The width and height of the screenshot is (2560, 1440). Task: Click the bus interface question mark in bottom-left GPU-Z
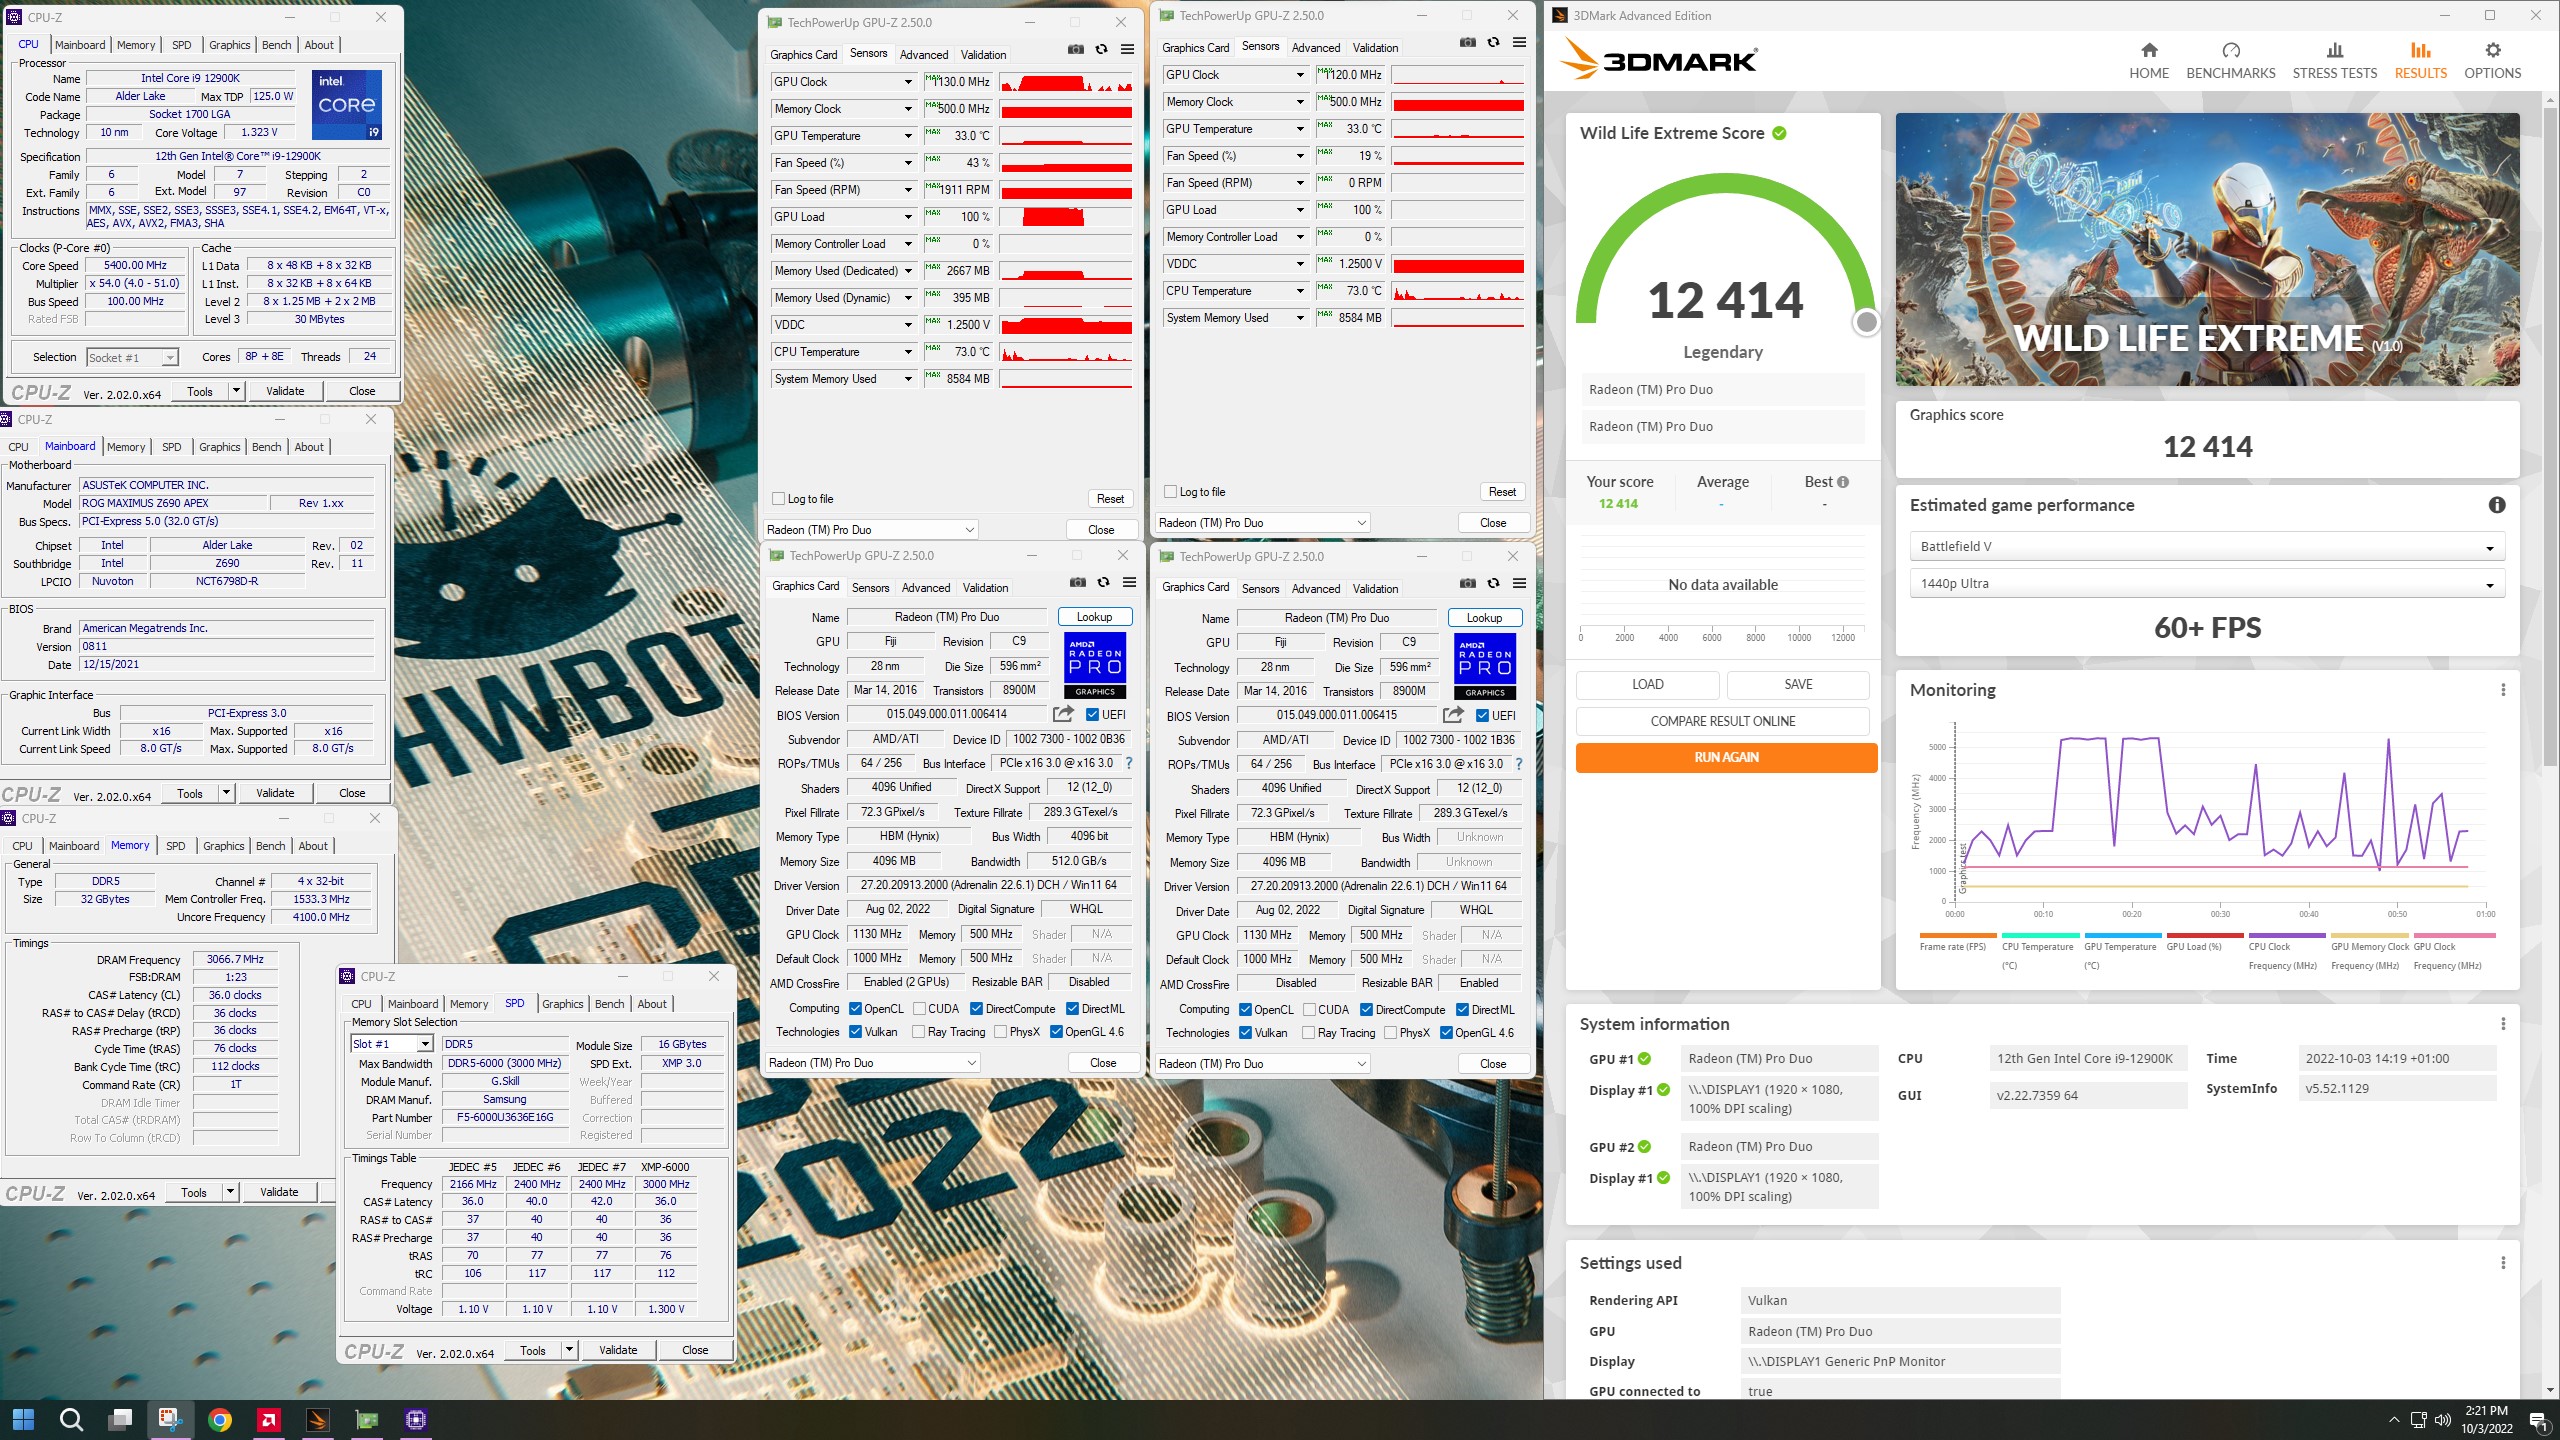click(x=1129, y=763)
